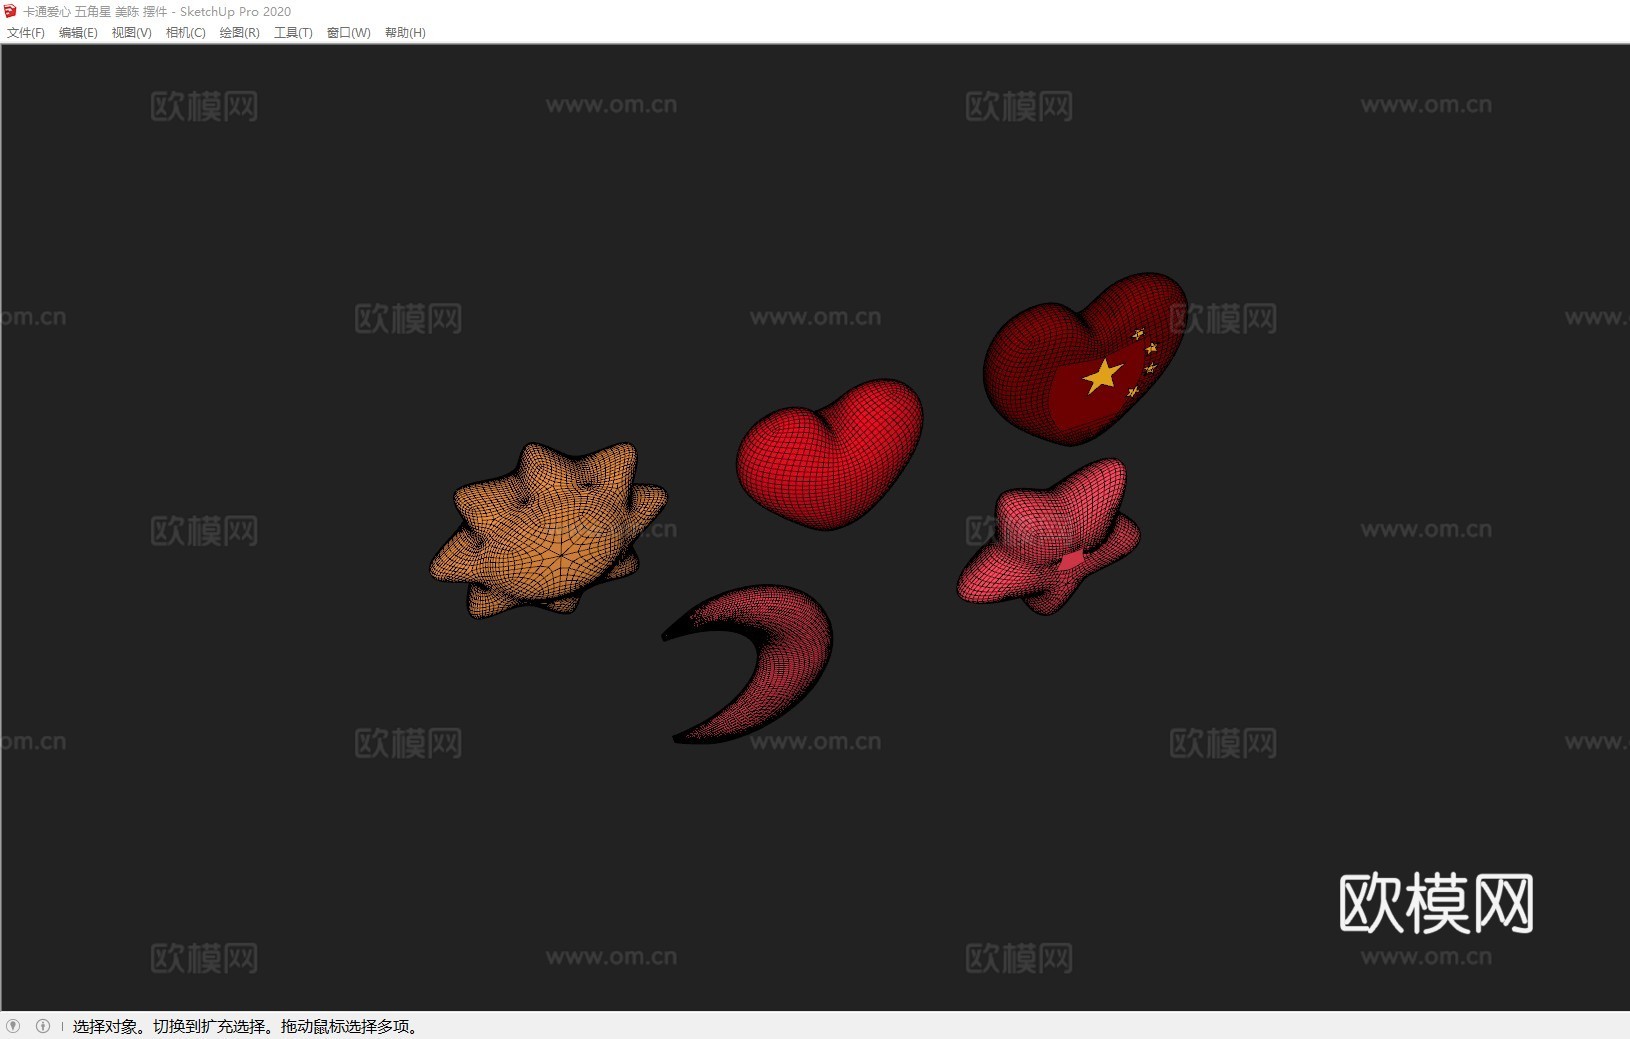The image size is (1630, 1039).
Task: Click status text 选择对象。切换到扩充选择。
Action: click(175, 1026)
